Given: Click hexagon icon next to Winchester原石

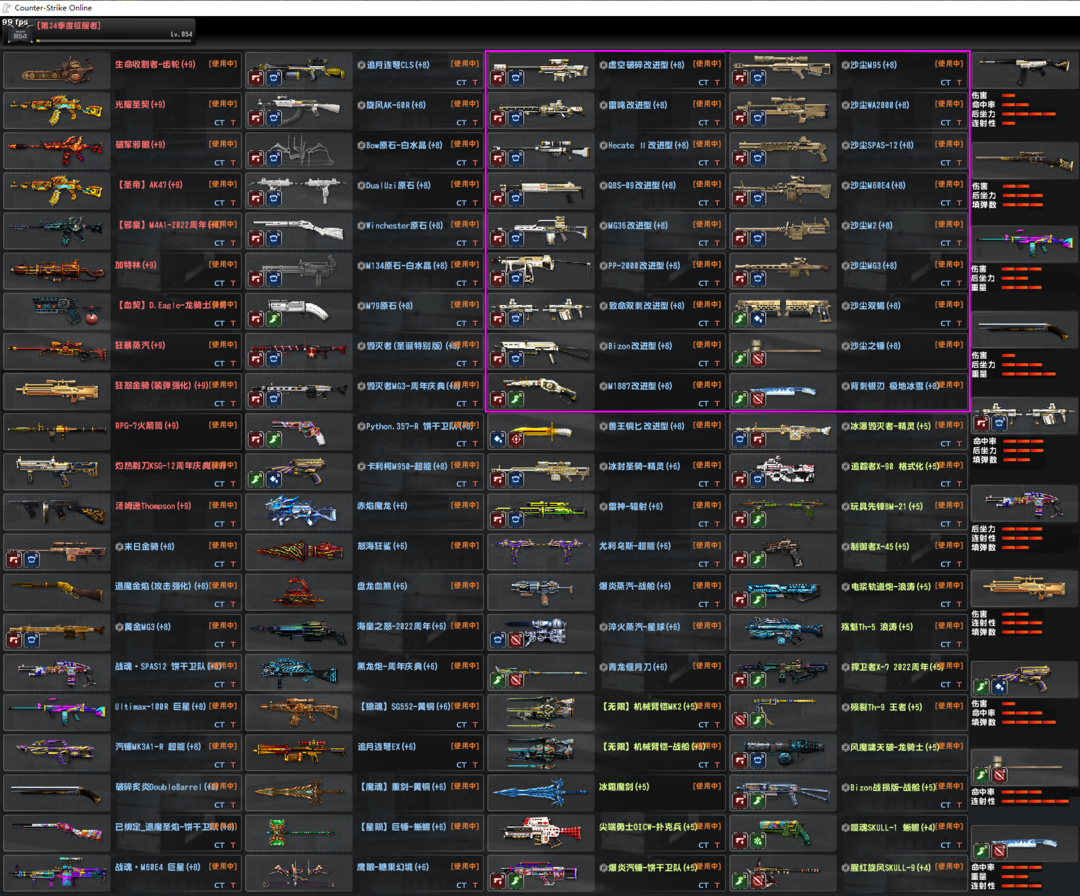Looking at the screenshot, I should coord(361,225).
